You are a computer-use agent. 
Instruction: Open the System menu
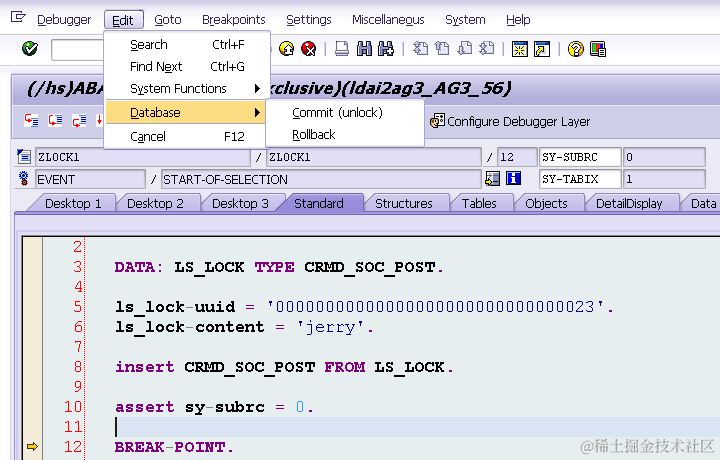[x=465, y=20]
